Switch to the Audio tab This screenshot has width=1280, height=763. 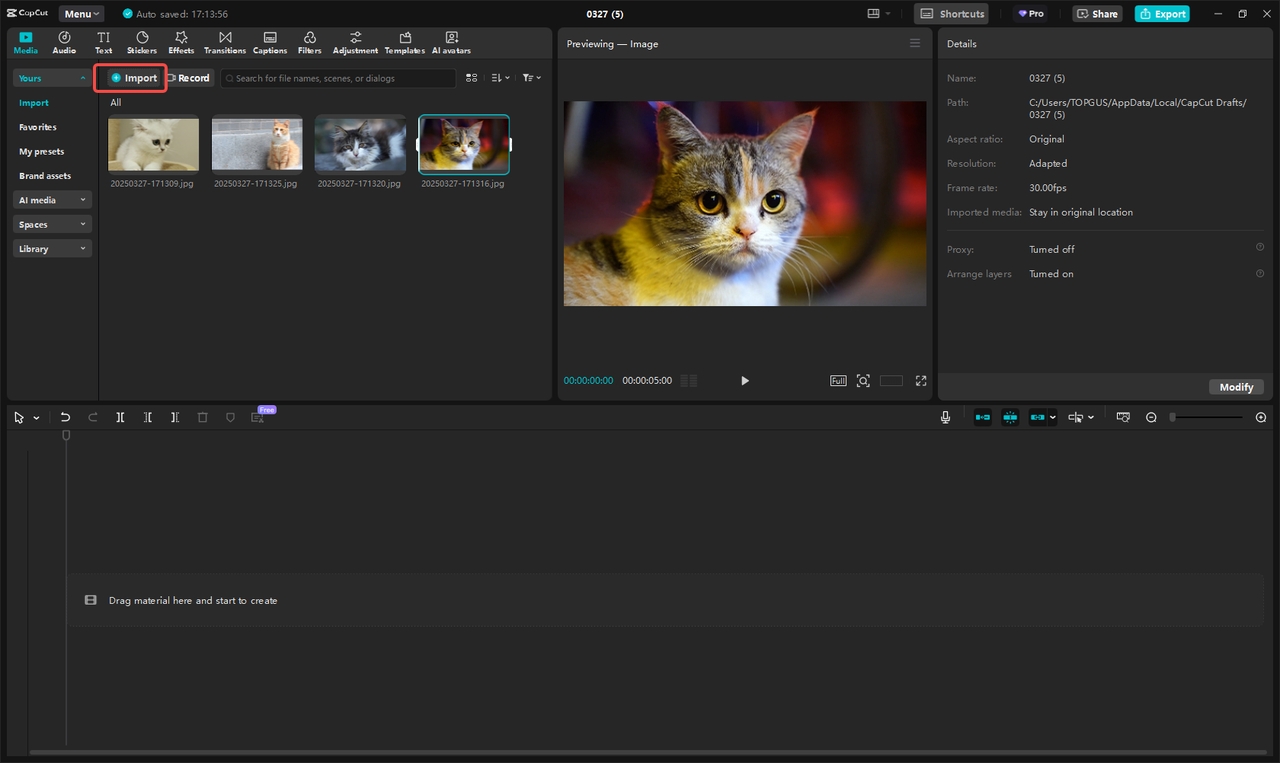(63, 41)
